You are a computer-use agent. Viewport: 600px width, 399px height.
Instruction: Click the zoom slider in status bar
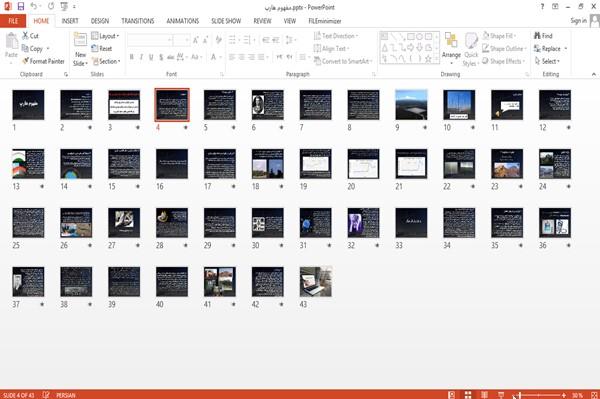click(x=540, y=395)
